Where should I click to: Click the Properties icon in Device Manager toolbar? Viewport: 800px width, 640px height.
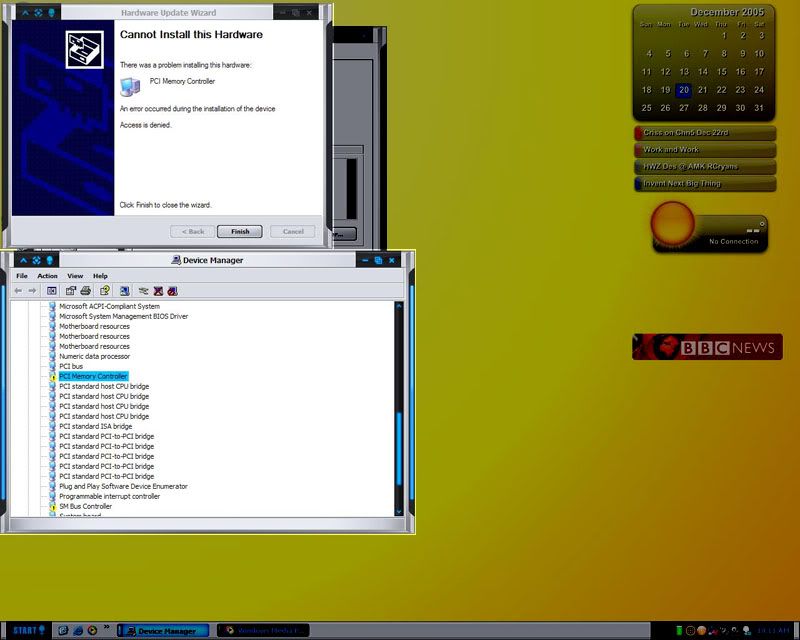tap(71, 291)
